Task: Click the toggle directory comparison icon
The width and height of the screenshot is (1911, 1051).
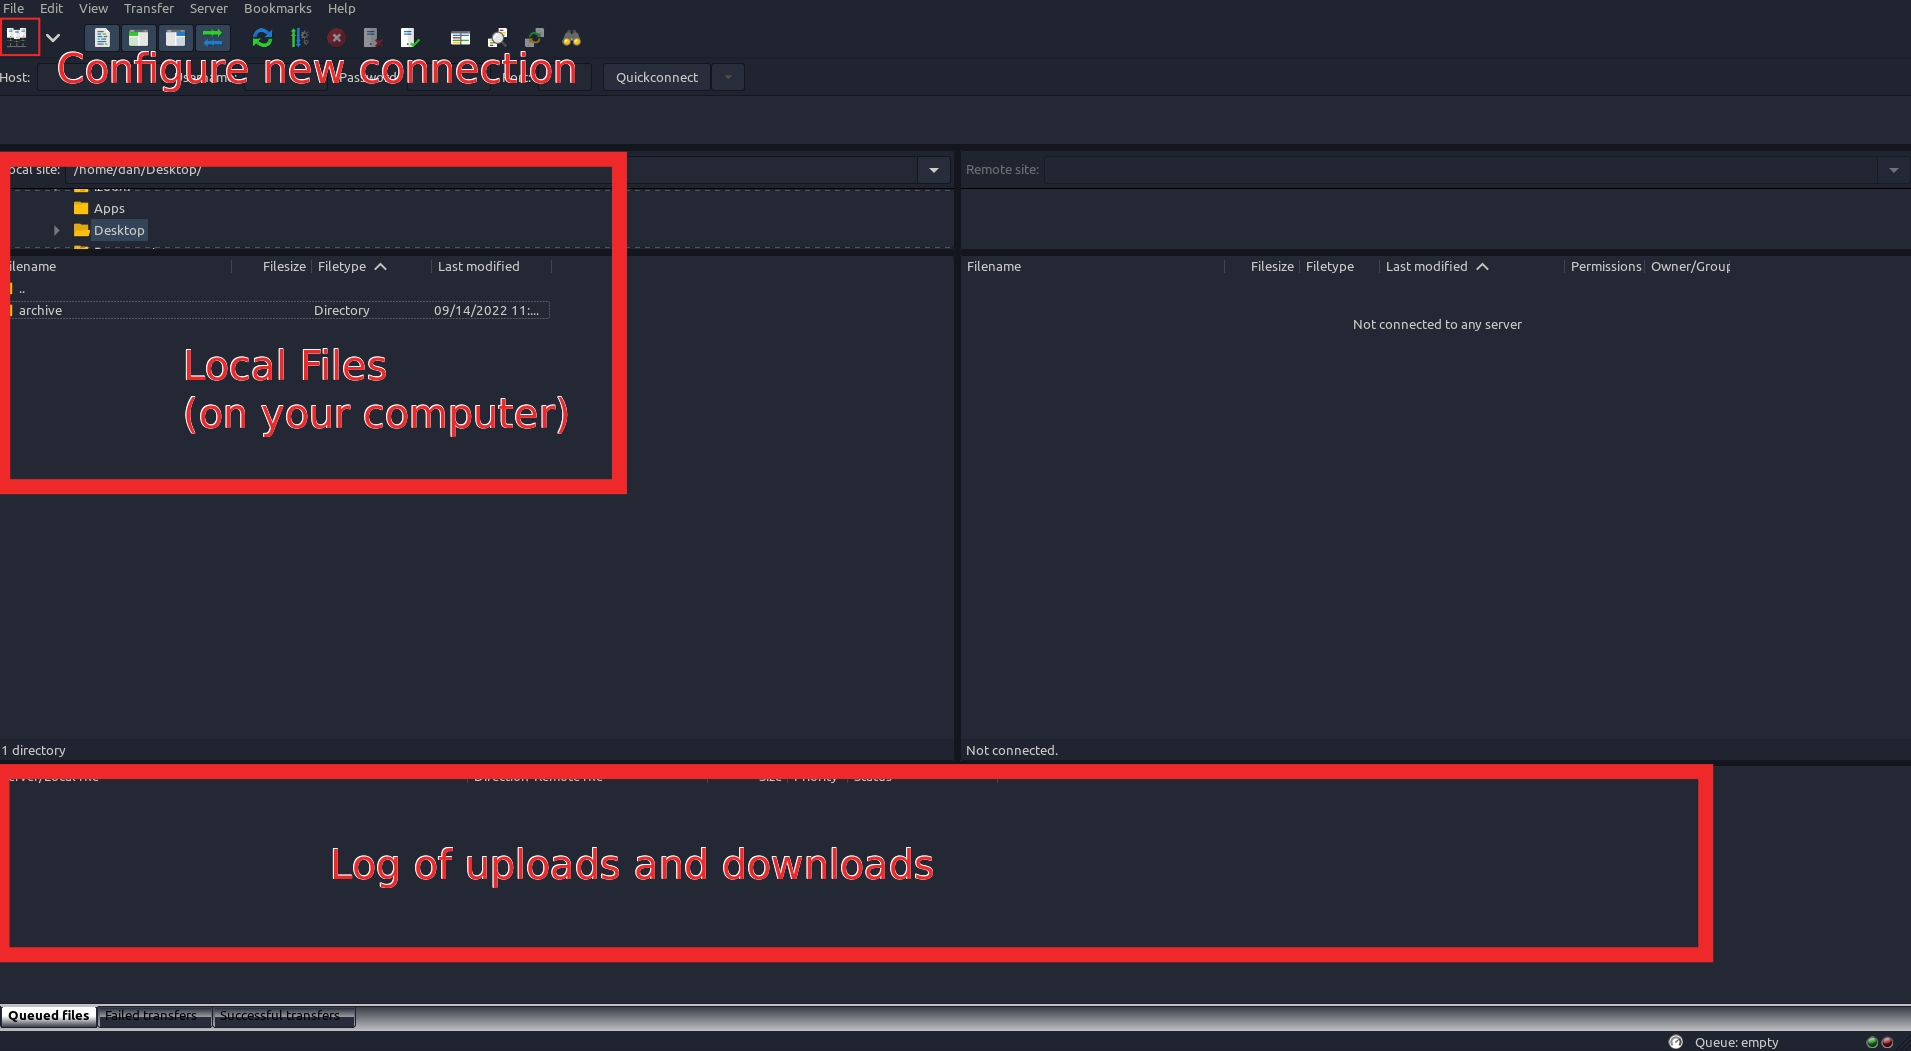Action: [497, 38]
